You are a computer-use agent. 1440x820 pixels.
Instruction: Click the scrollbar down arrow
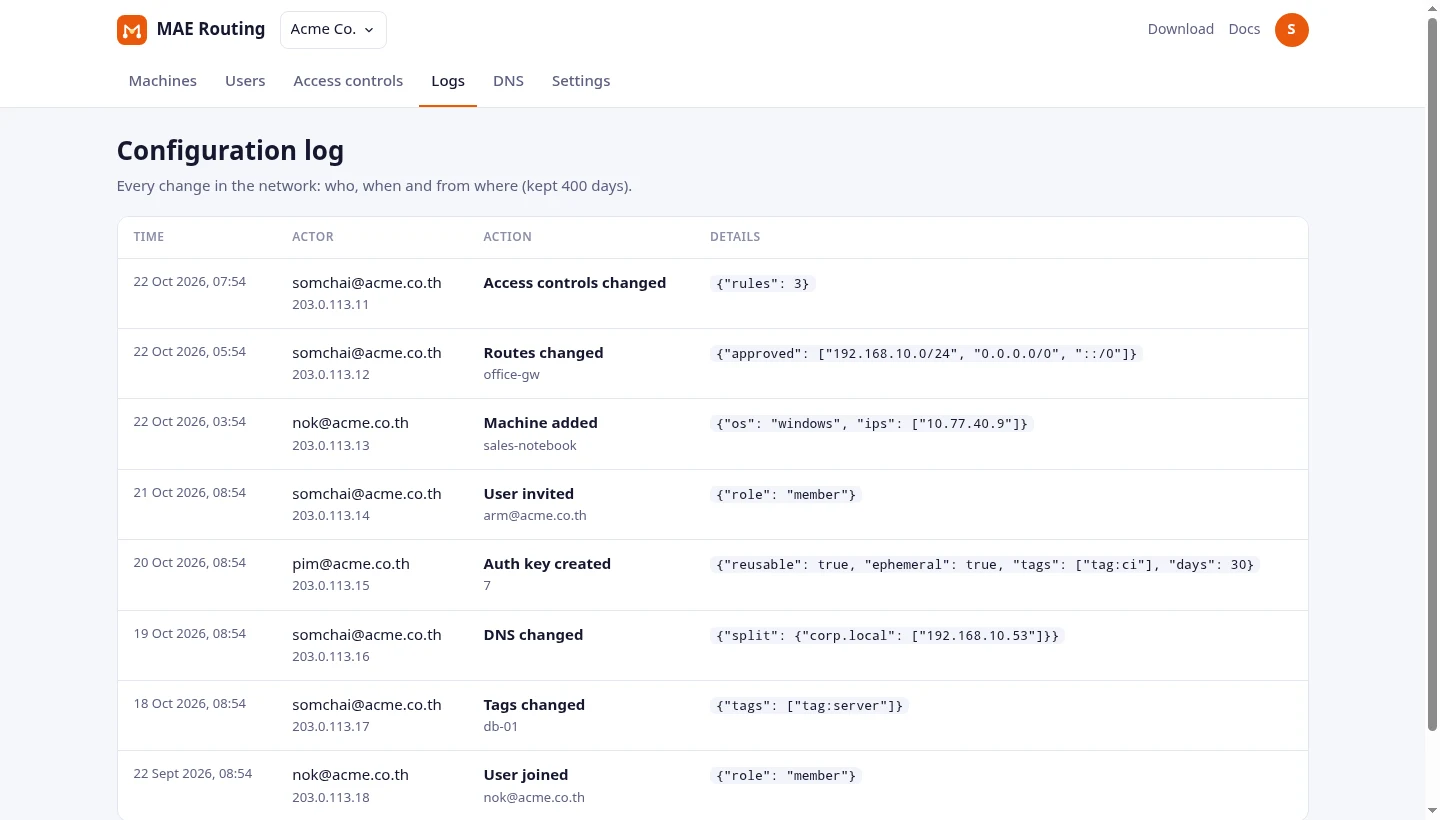pyautogui.click(x=1432, y=811)
